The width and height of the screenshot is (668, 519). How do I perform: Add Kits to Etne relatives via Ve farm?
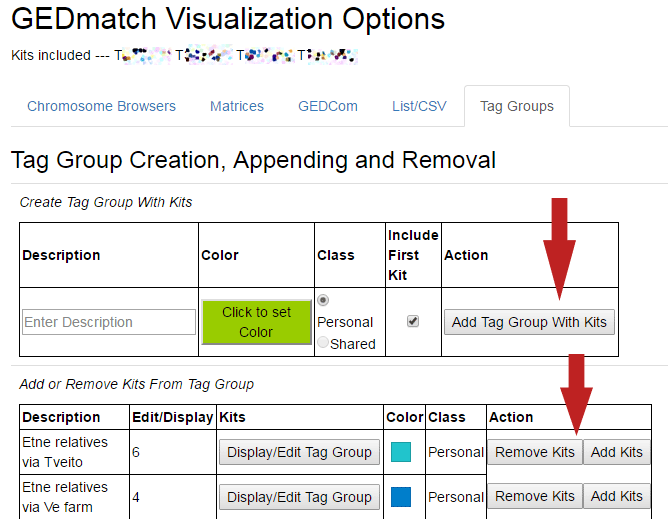(x=616, y=496)
